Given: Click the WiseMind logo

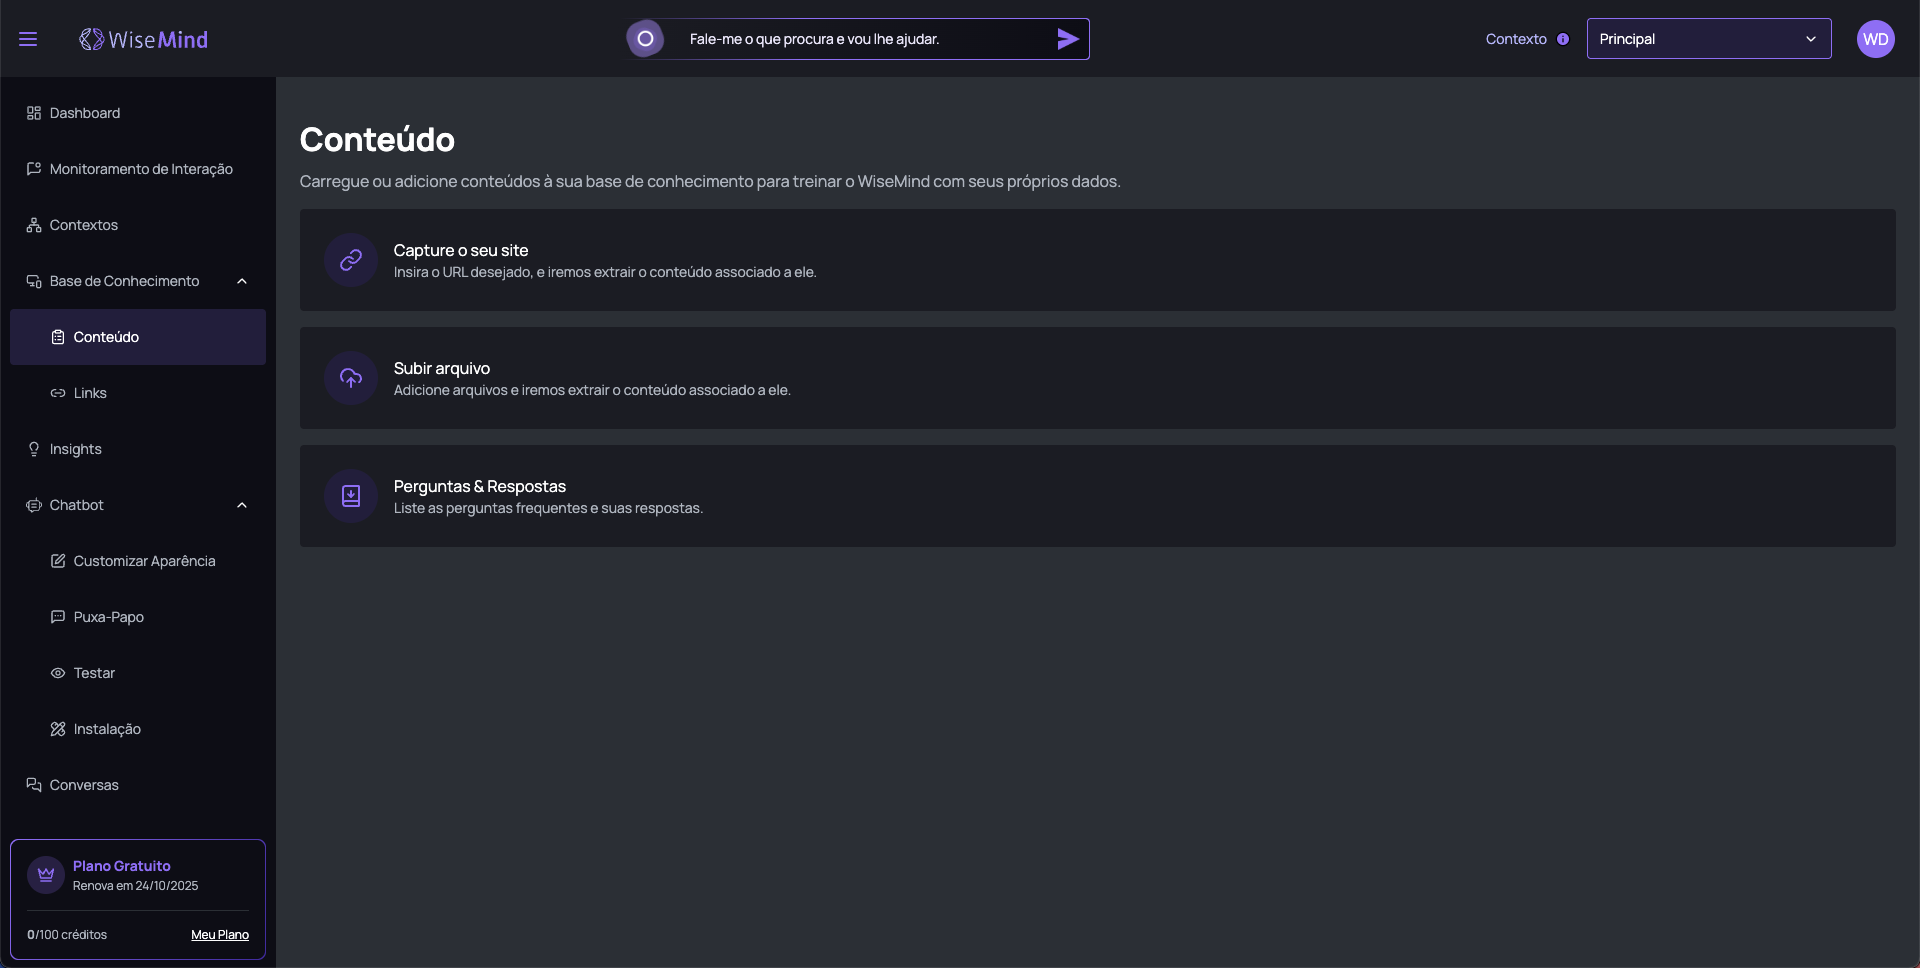Looking at the screenshot, I should tap(144, 39).
